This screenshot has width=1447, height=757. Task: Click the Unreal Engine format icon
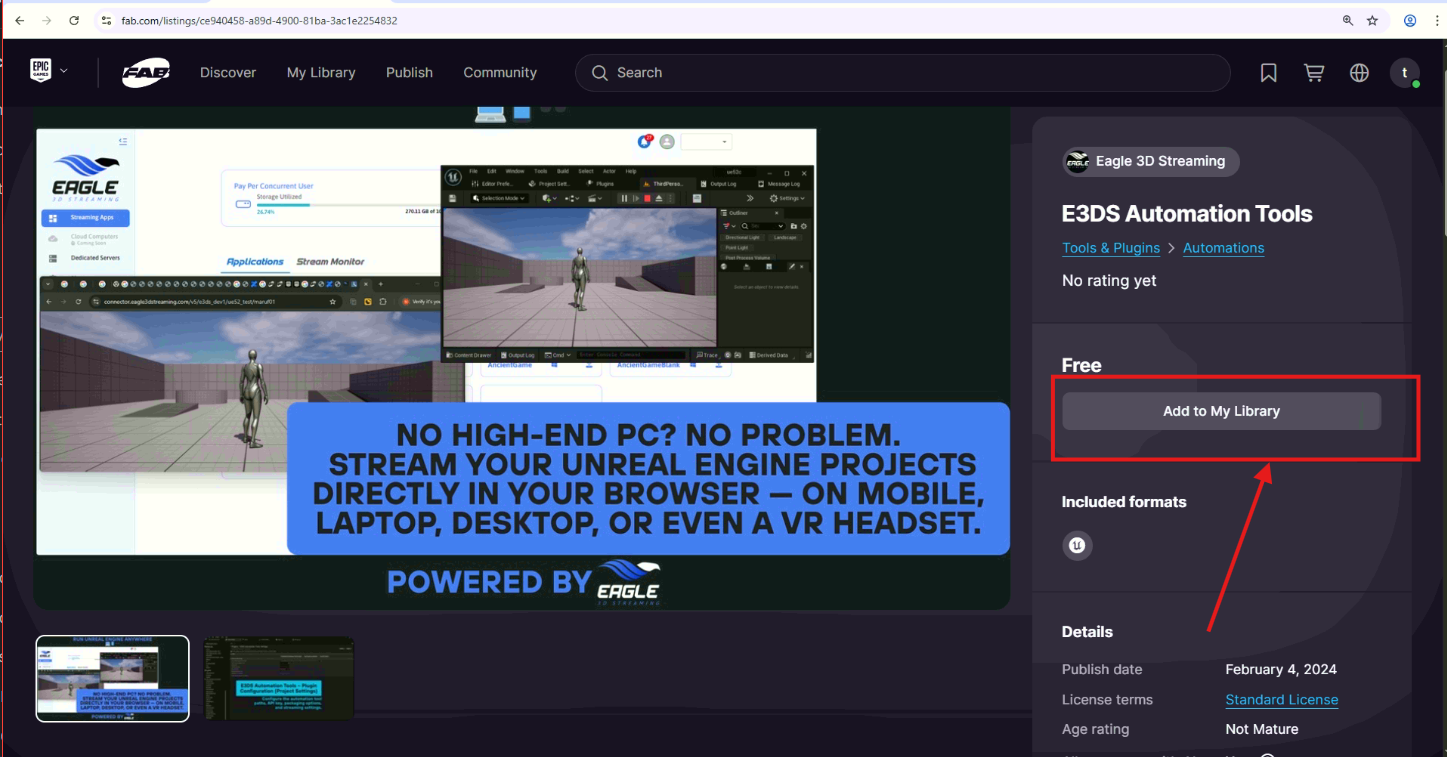pyautogui.click(x=1077, y=546)
